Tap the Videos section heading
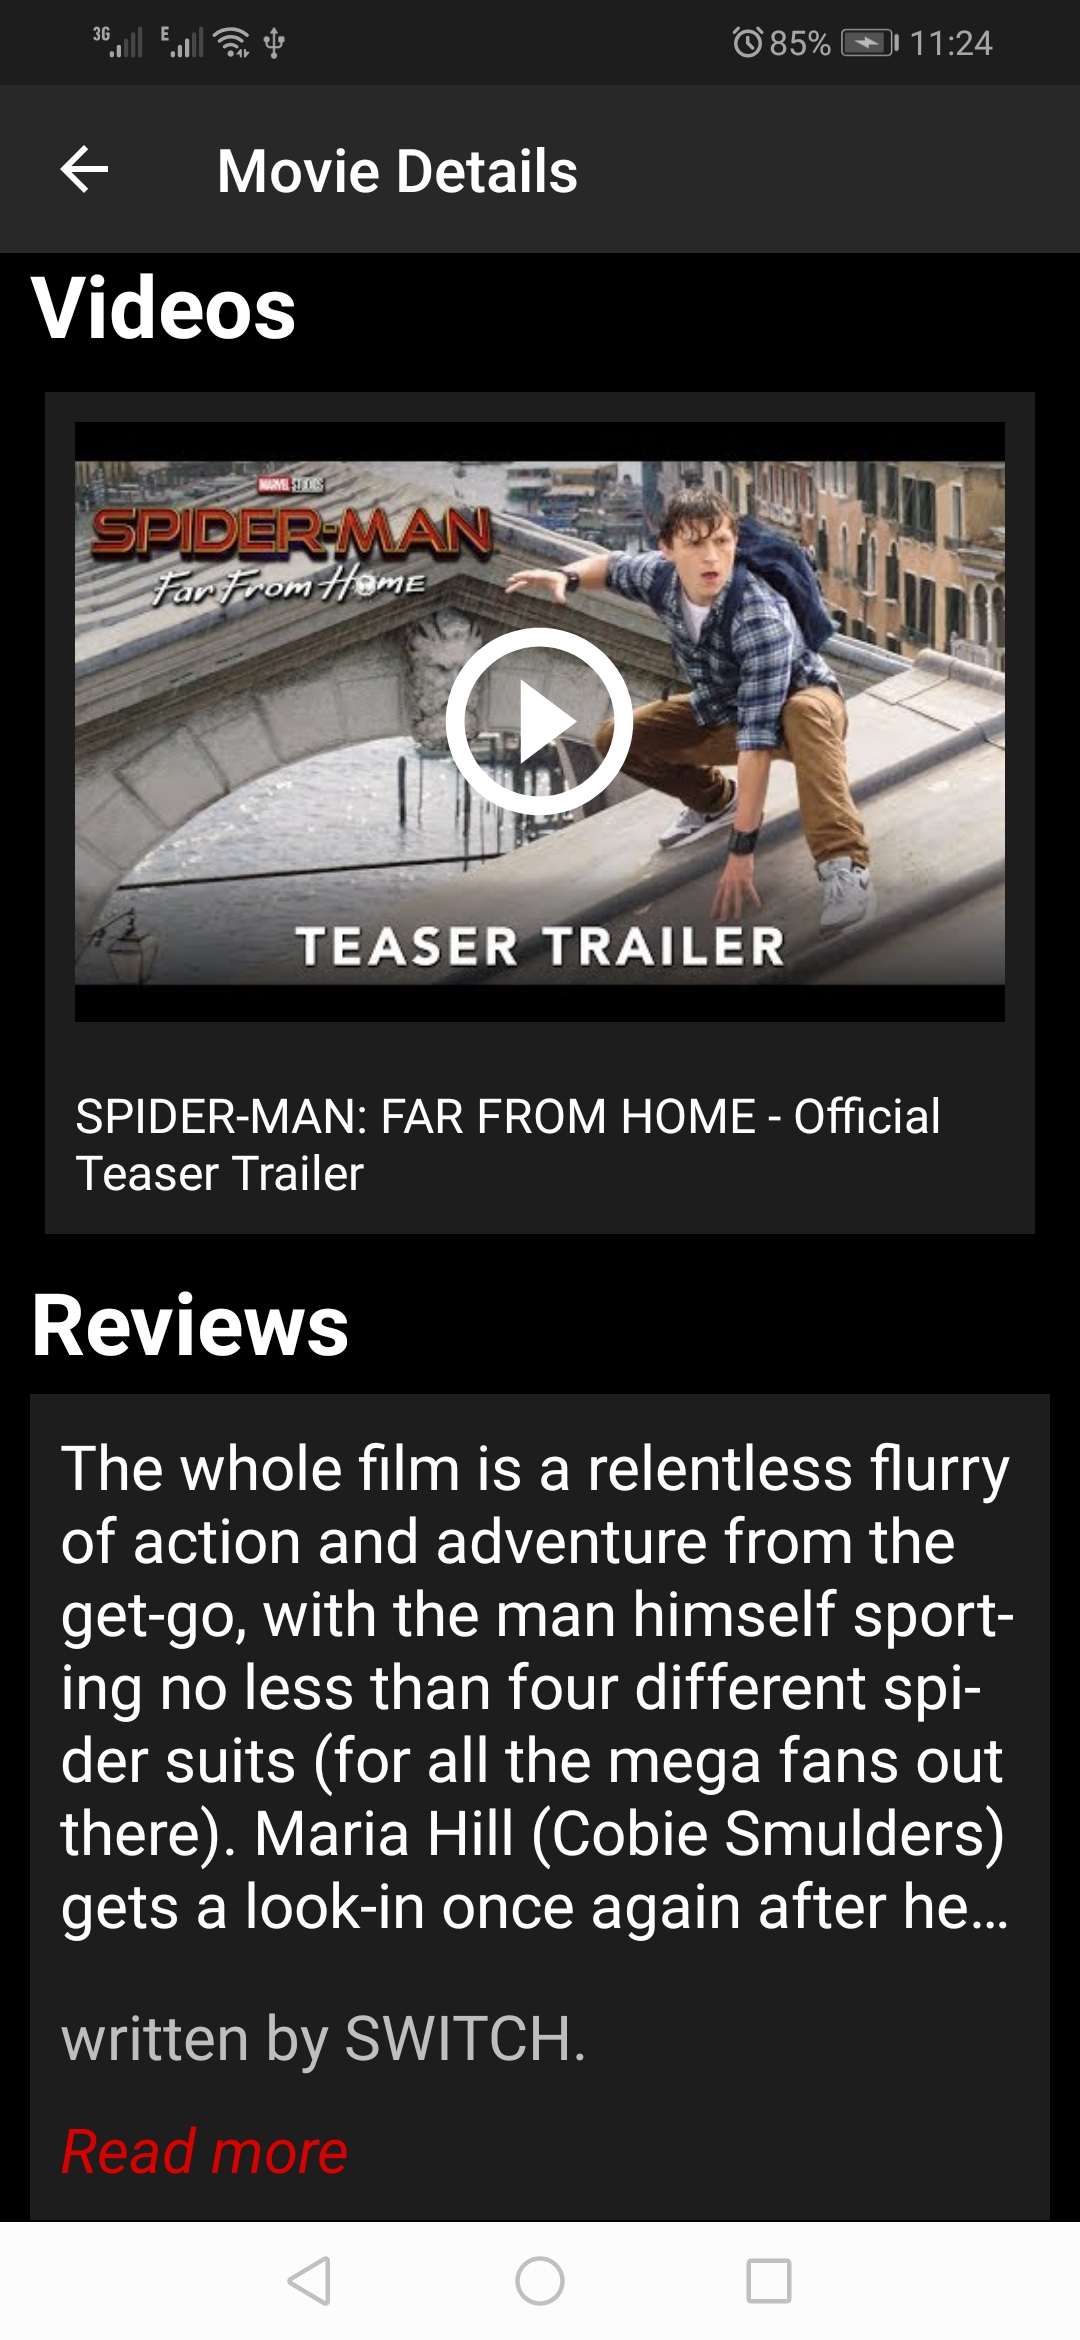This screenshot has height=2340, width=1080. 164,307
